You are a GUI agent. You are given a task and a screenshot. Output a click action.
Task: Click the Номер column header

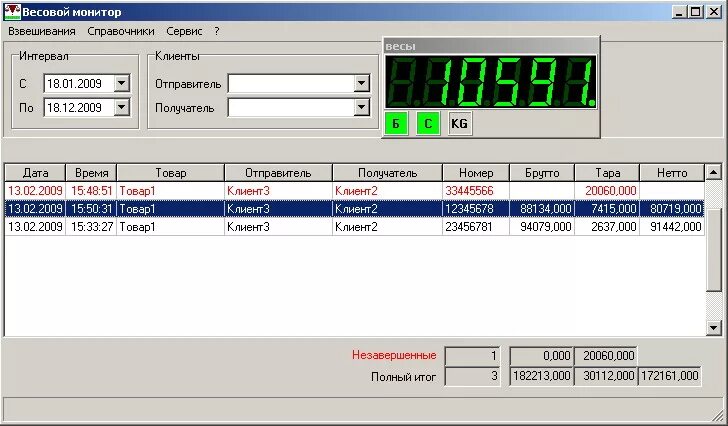476,173
